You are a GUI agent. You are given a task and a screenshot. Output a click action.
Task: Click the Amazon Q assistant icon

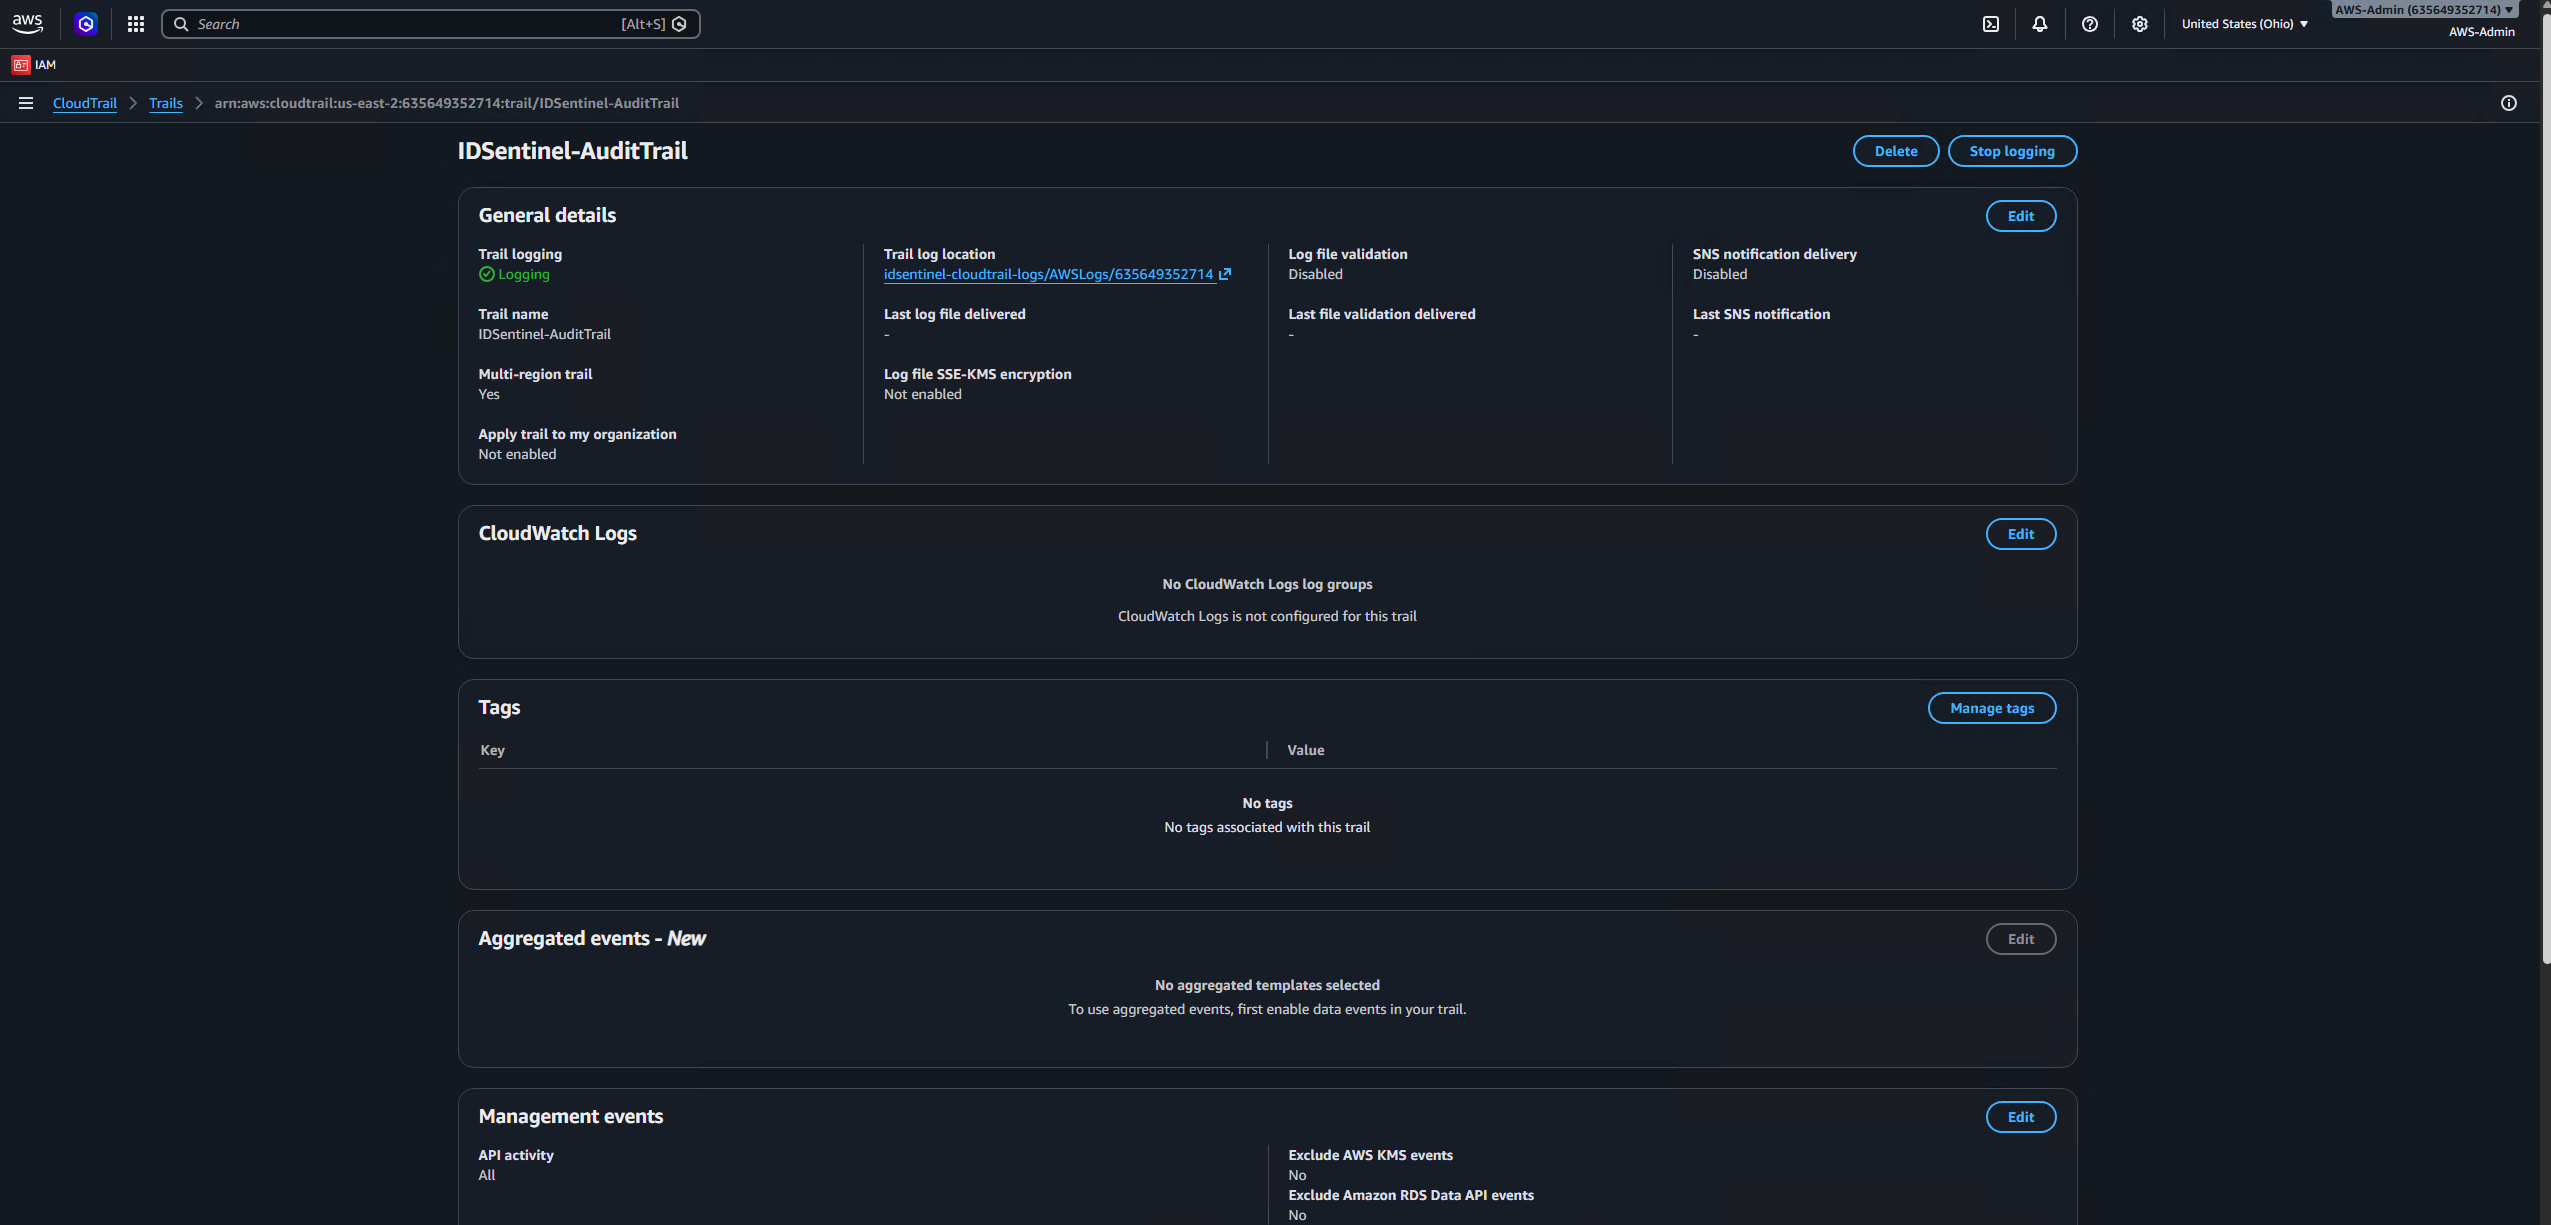point(86,24)
